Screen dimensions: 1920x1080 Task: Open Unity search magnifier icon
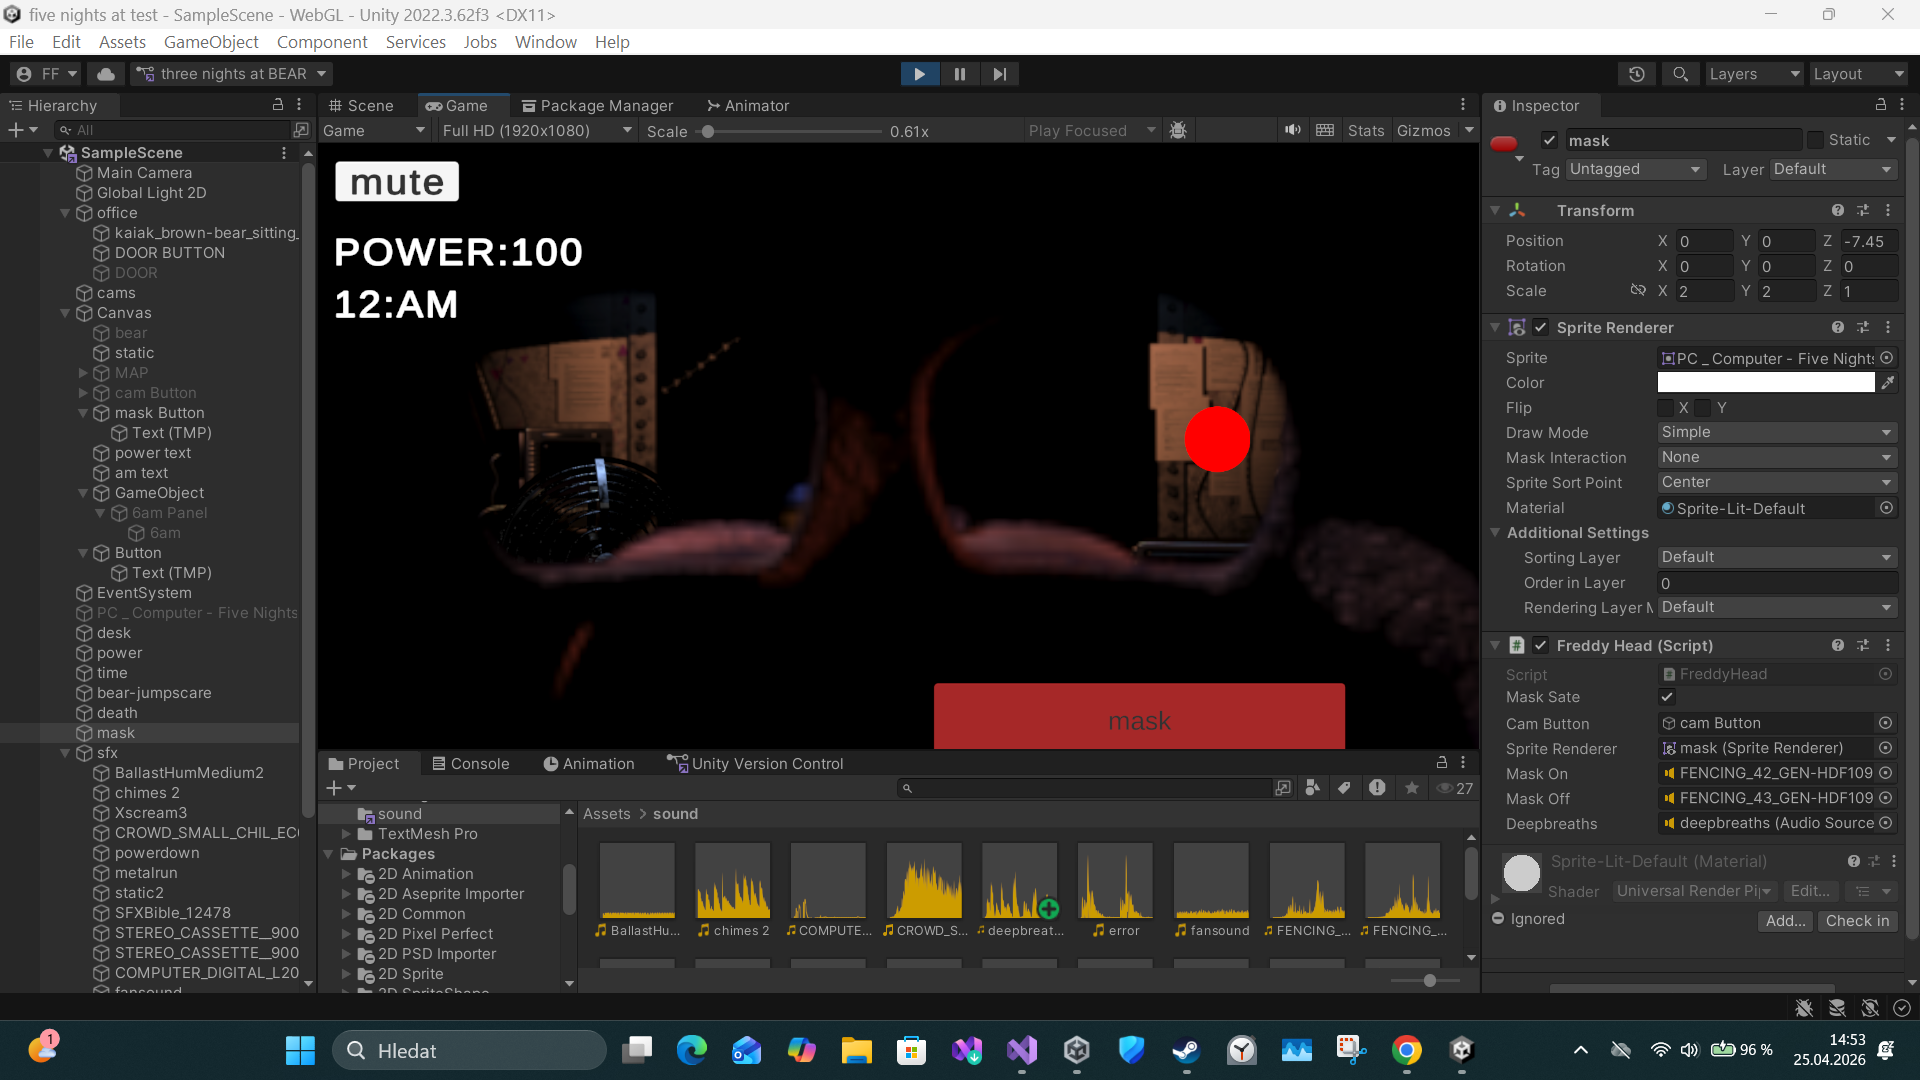click(x=1680, y=74)
